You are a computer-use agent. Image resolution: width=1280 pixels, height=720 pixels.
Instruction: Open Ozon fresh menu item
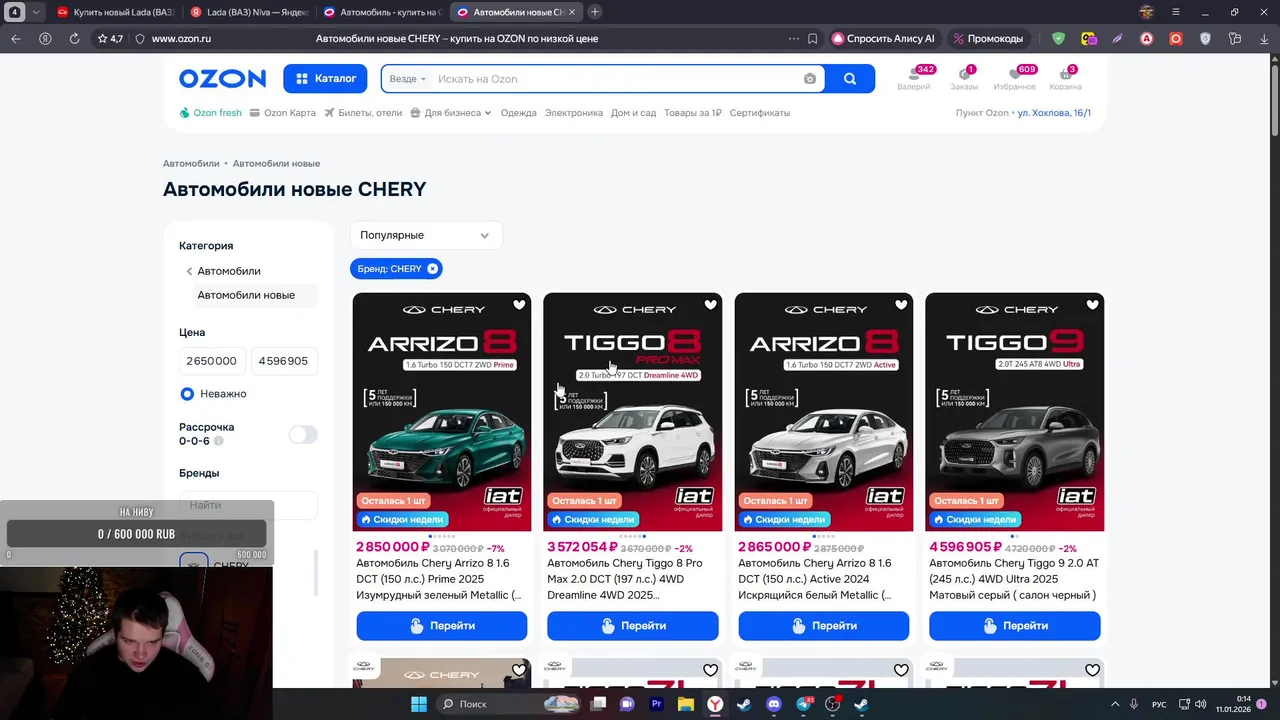point(210,113)
